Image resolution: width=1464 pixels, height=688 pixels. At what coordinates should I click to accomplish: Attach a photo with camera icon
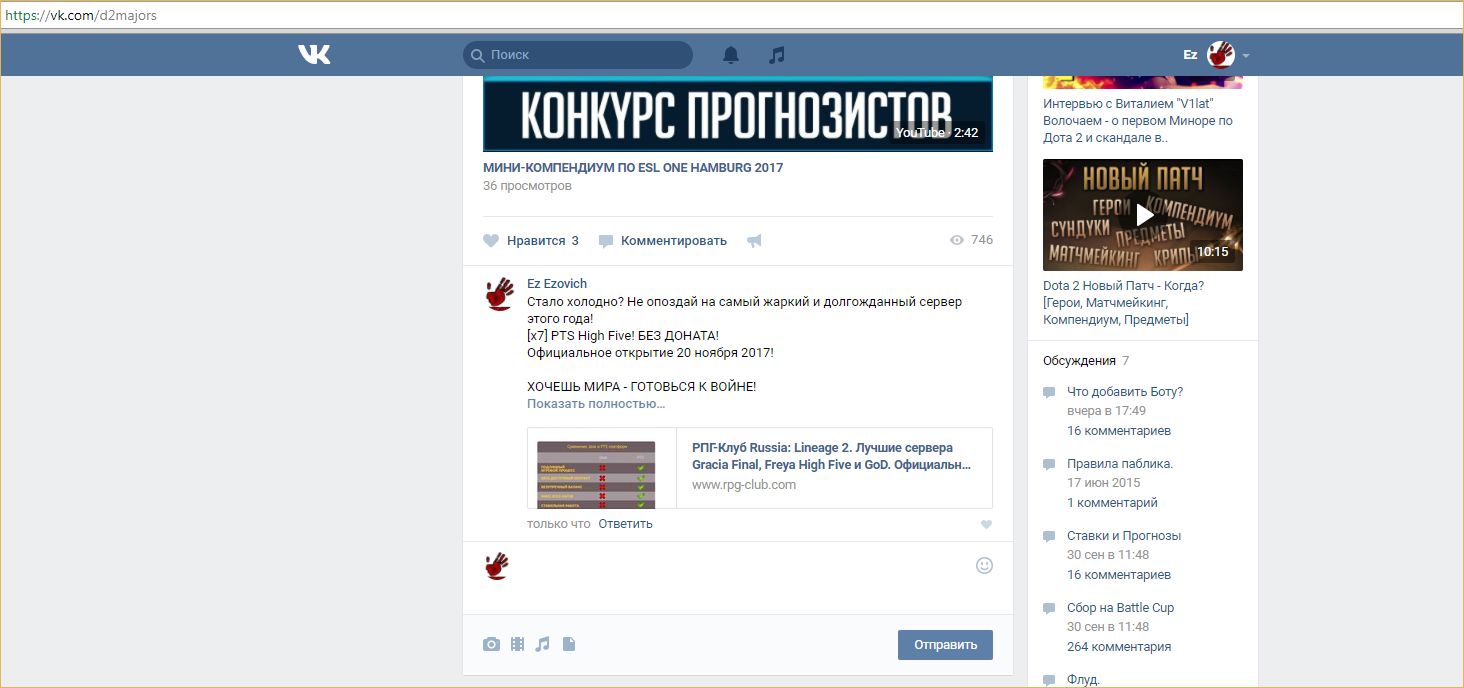click(491, 645)
